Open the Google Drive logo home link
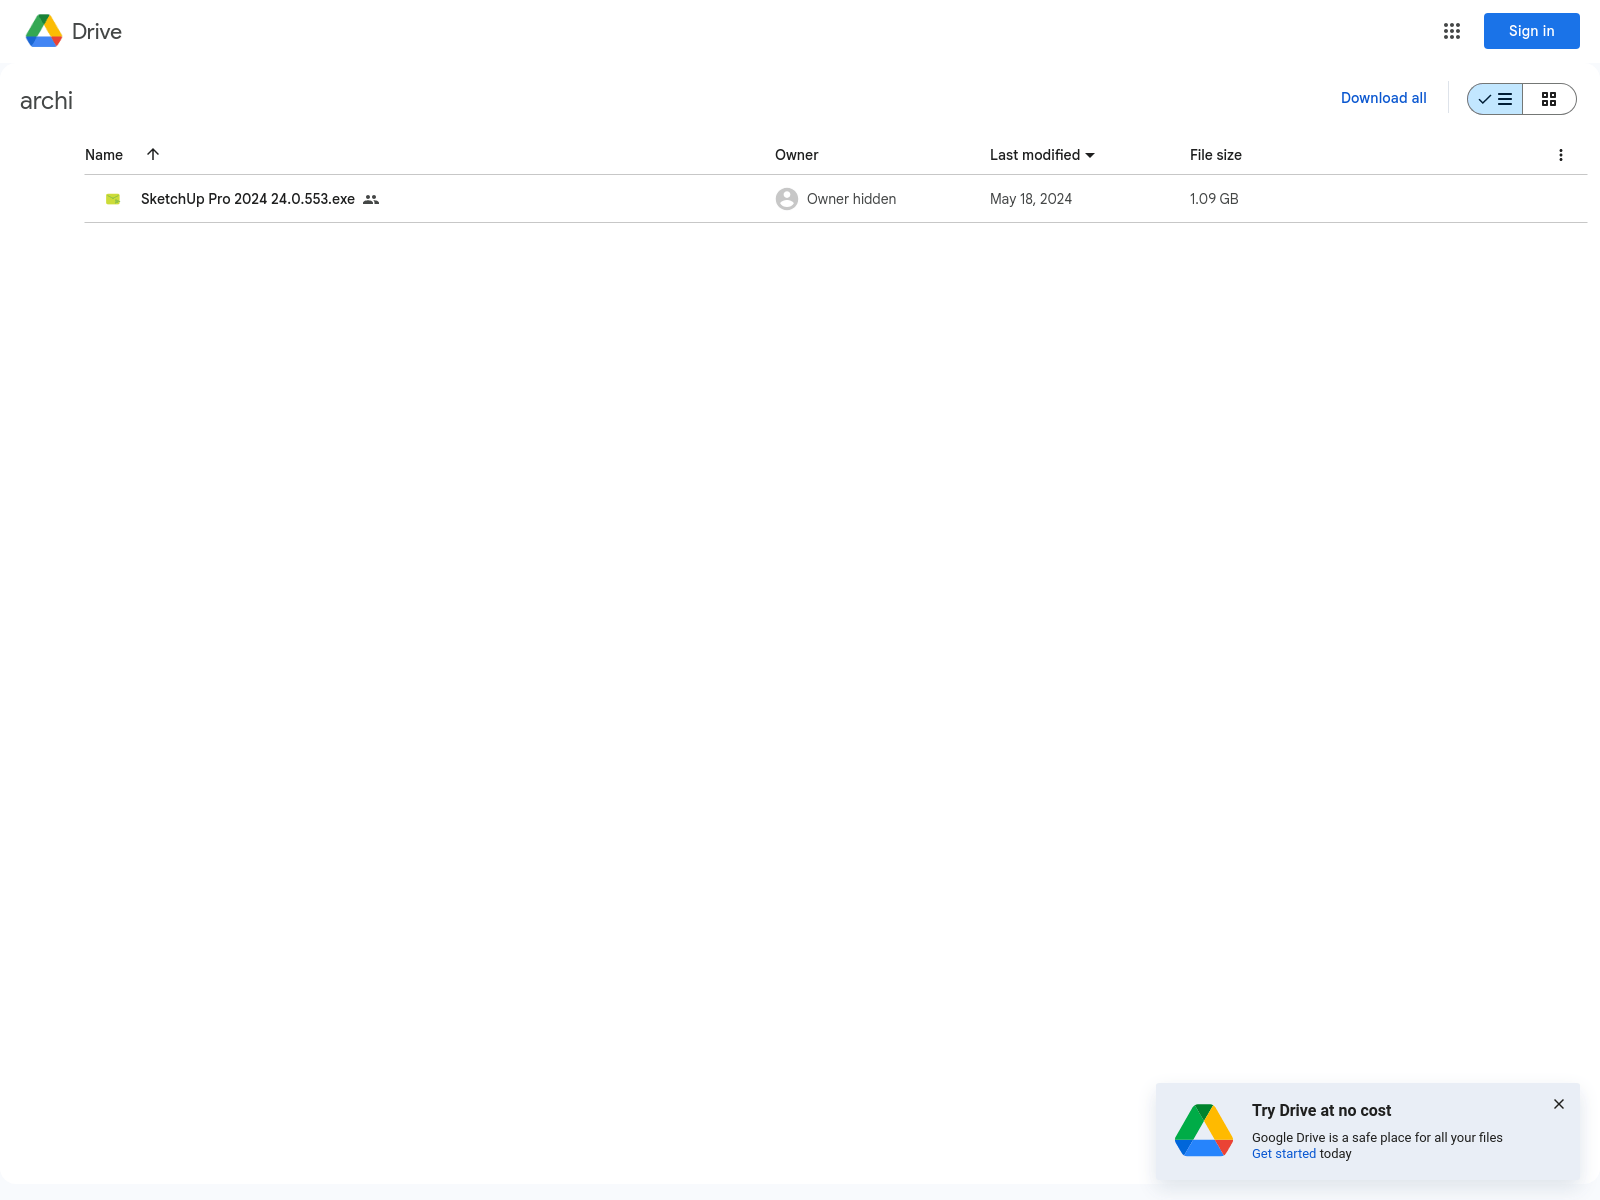The height and width of the screenshot is (1200, 1600). [x=74, y=31]
